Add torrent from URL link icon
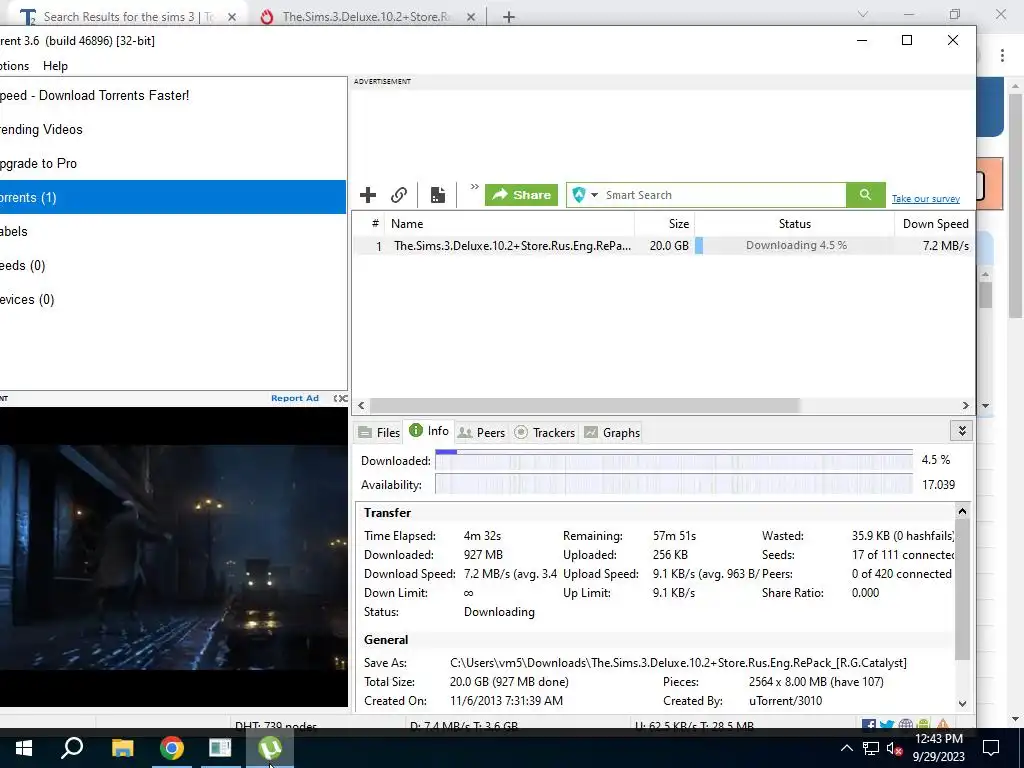The height and width of the screenshot is (768, 1024). coord(399,195)
